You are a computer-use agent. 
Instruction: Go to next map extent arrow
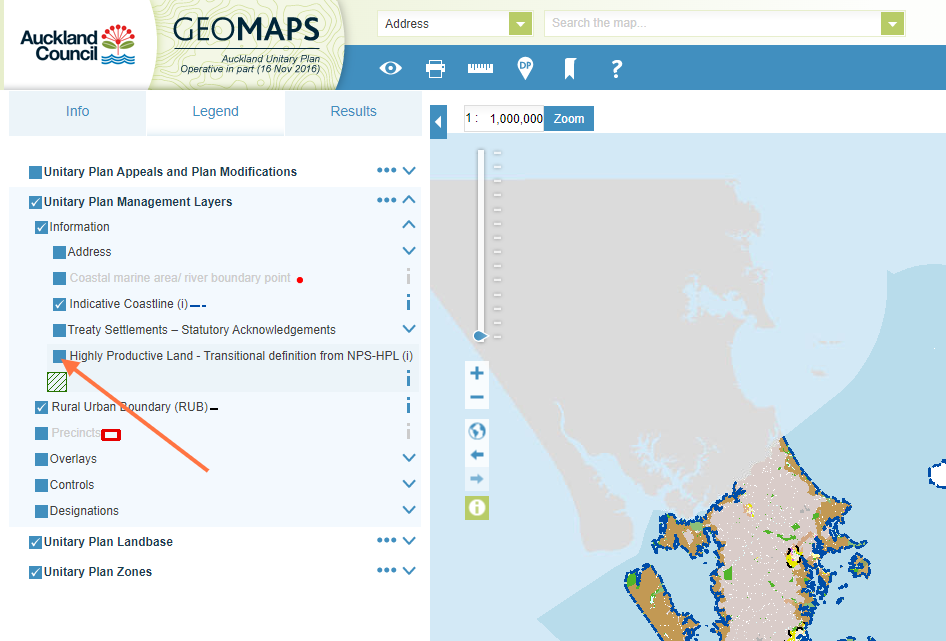[477, 479]
